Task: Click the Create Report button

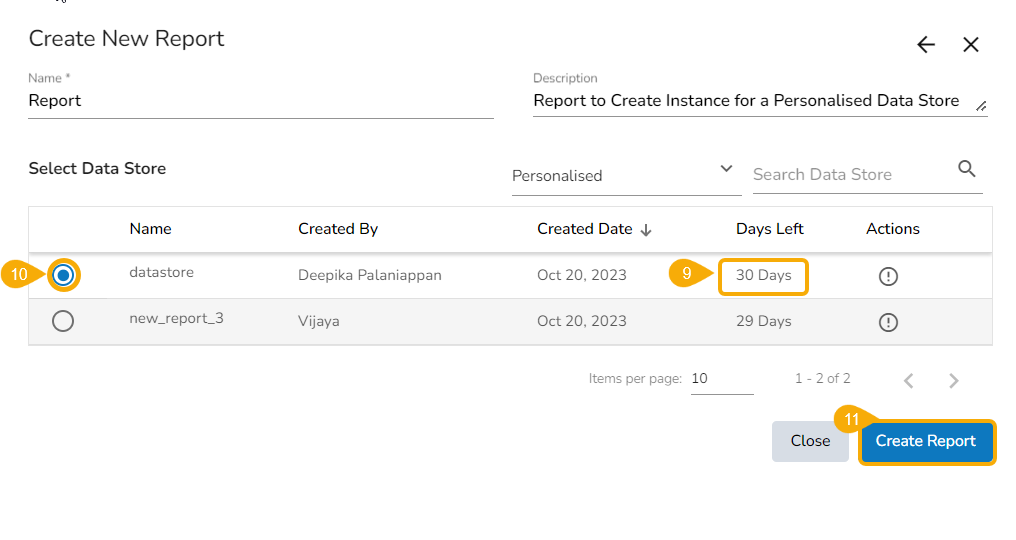Action: click(926, 441)
